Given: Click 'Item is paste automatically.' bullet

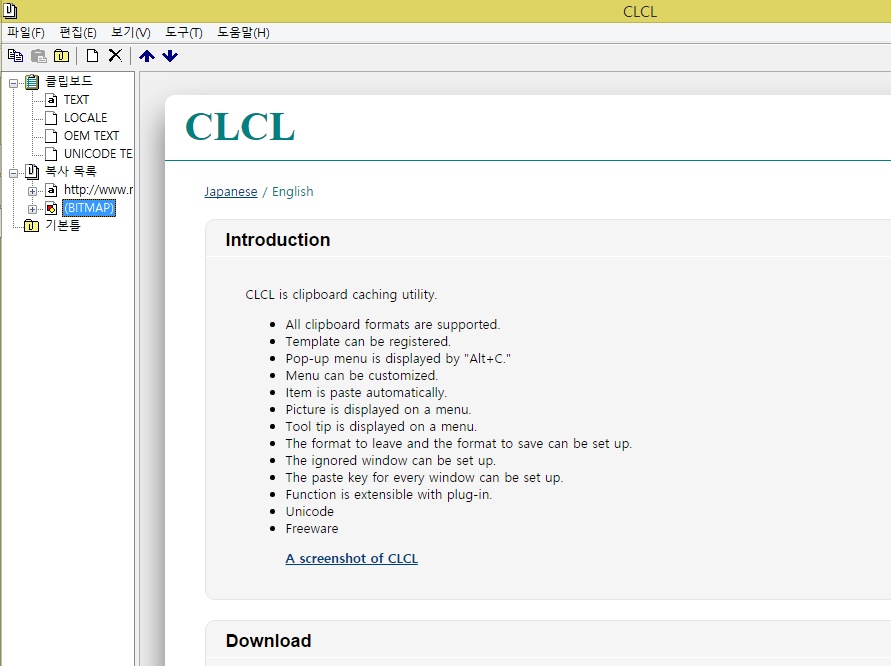Looking at the screenshot, I should pos(366,393).
